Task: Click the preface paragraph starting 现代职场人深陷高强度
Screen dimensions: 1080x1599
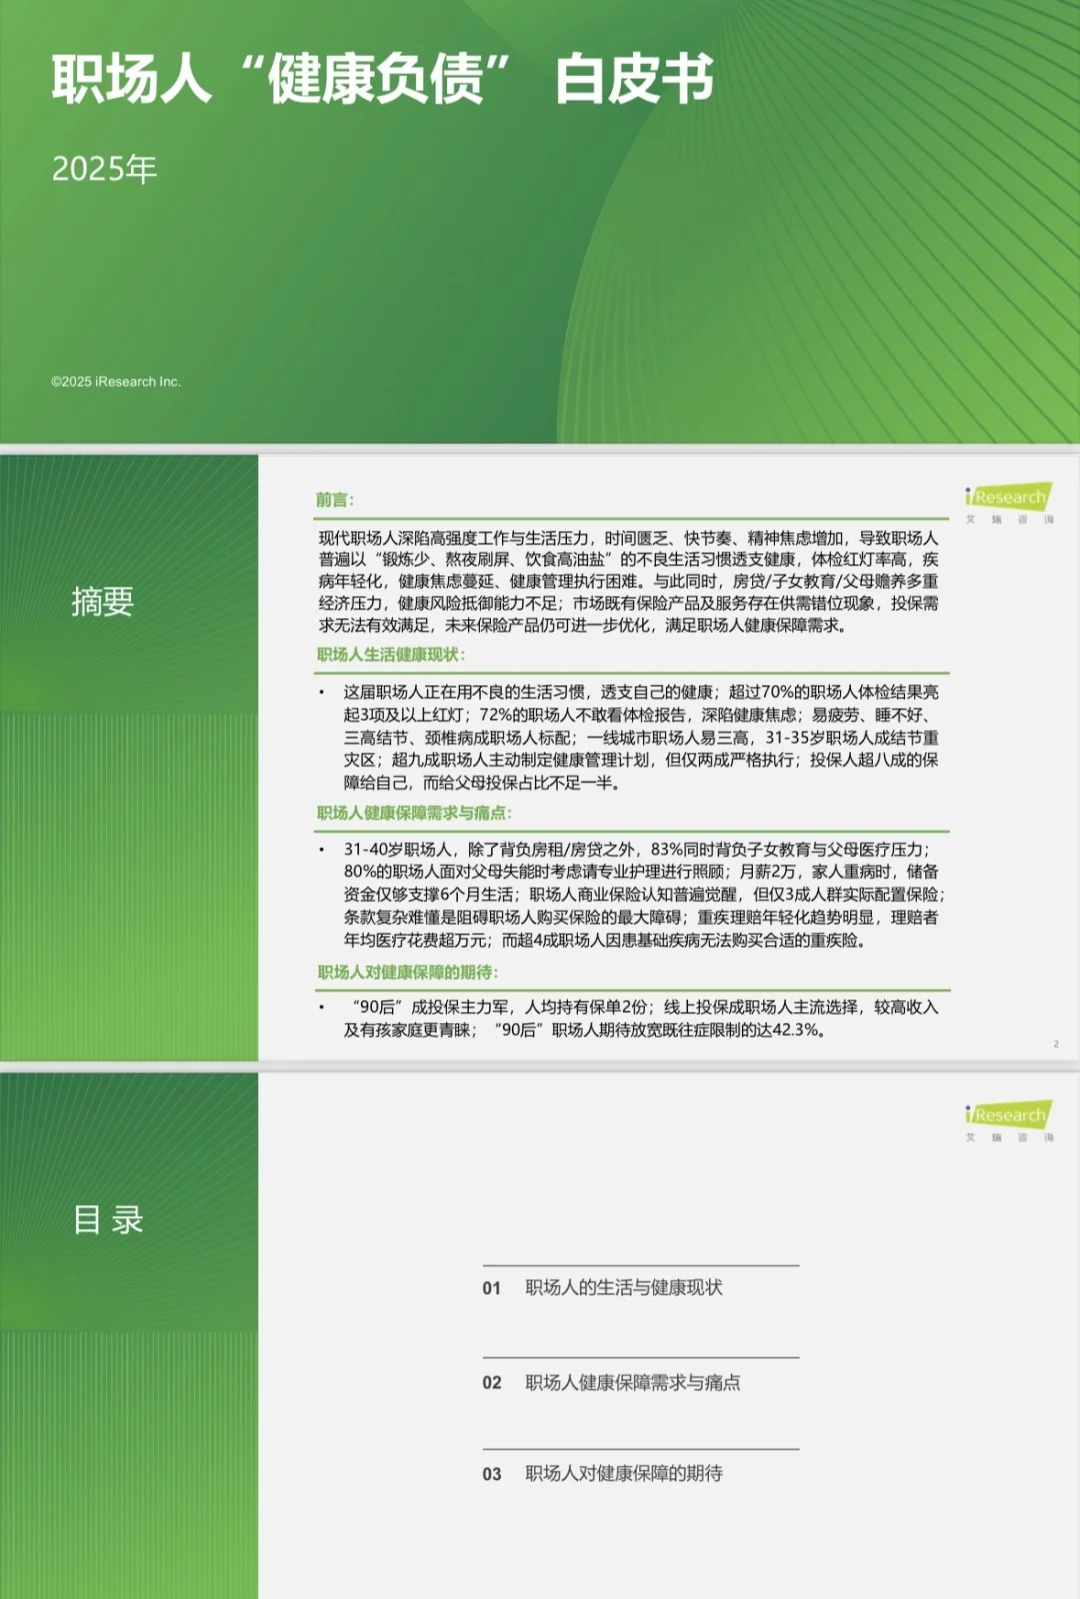Action: tap(629, 582)
